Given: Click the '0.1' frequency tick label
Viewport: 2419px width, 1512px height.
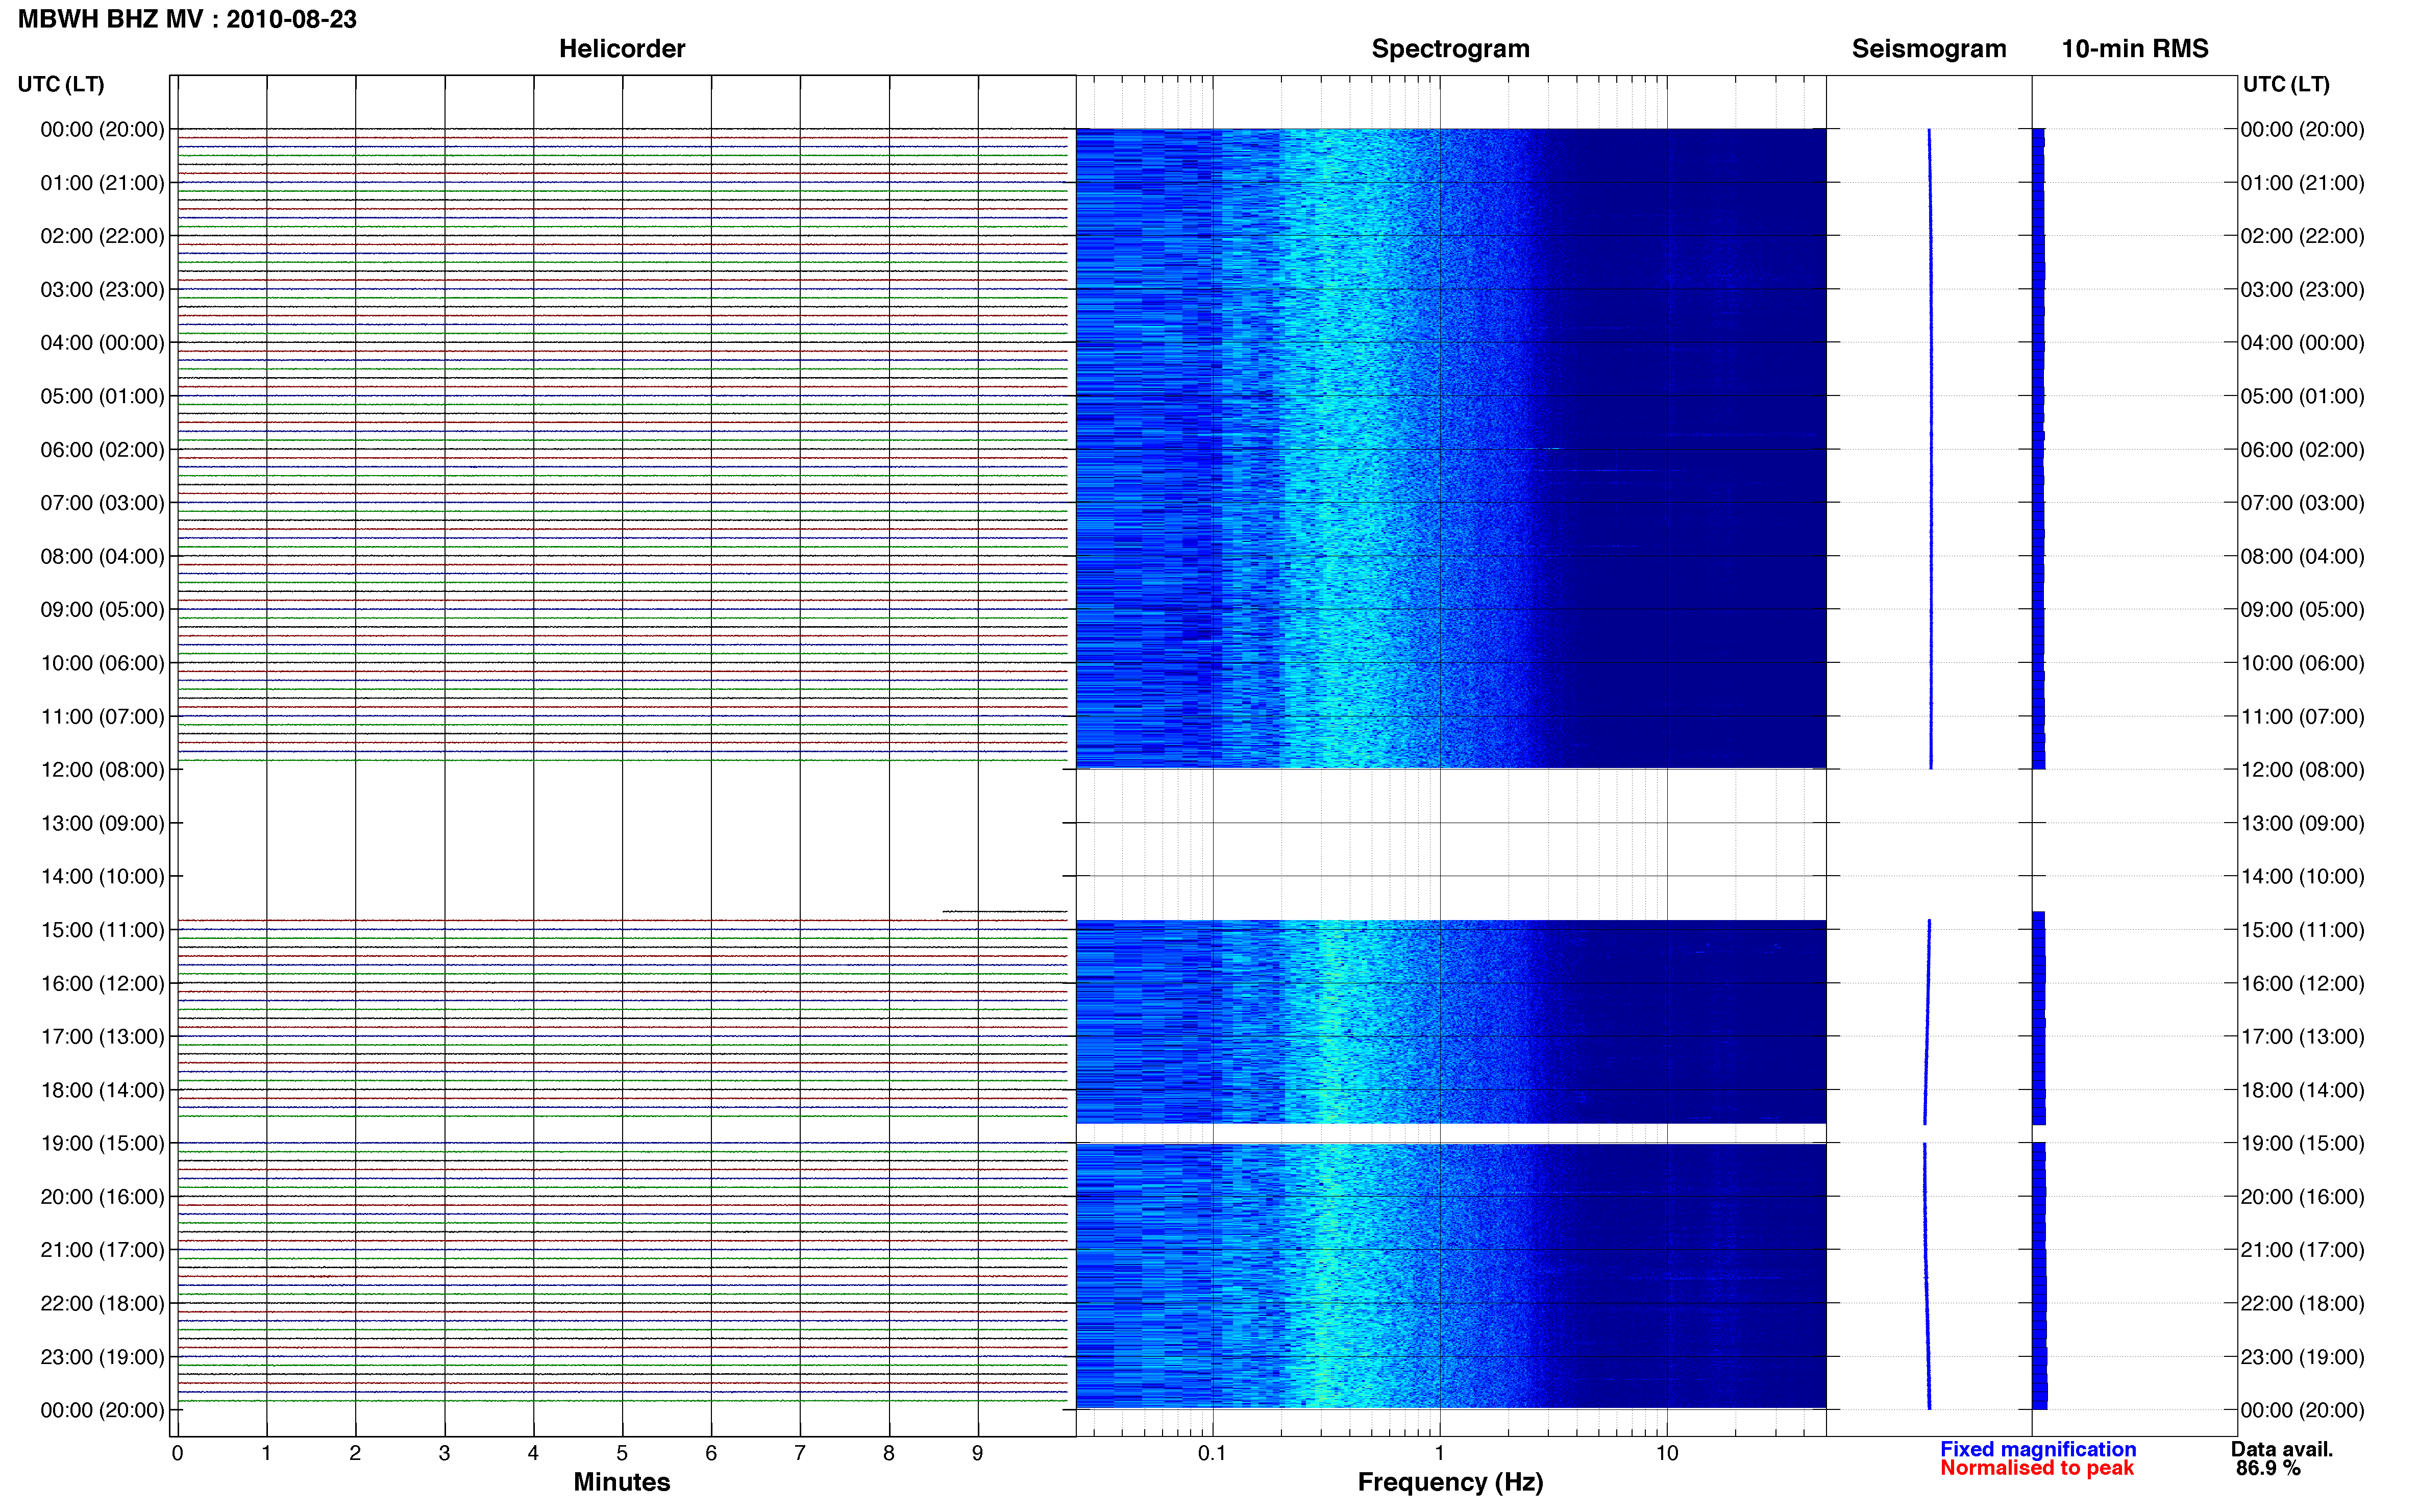Looking at the screenshot, I should point(1212,1453).
